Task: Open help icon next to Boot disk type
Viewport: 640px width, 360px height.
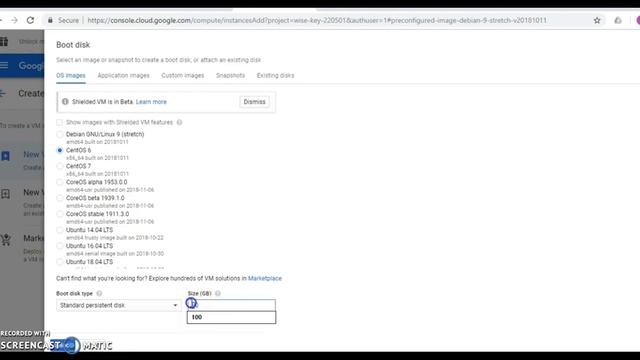Action: tap(99, 293)
